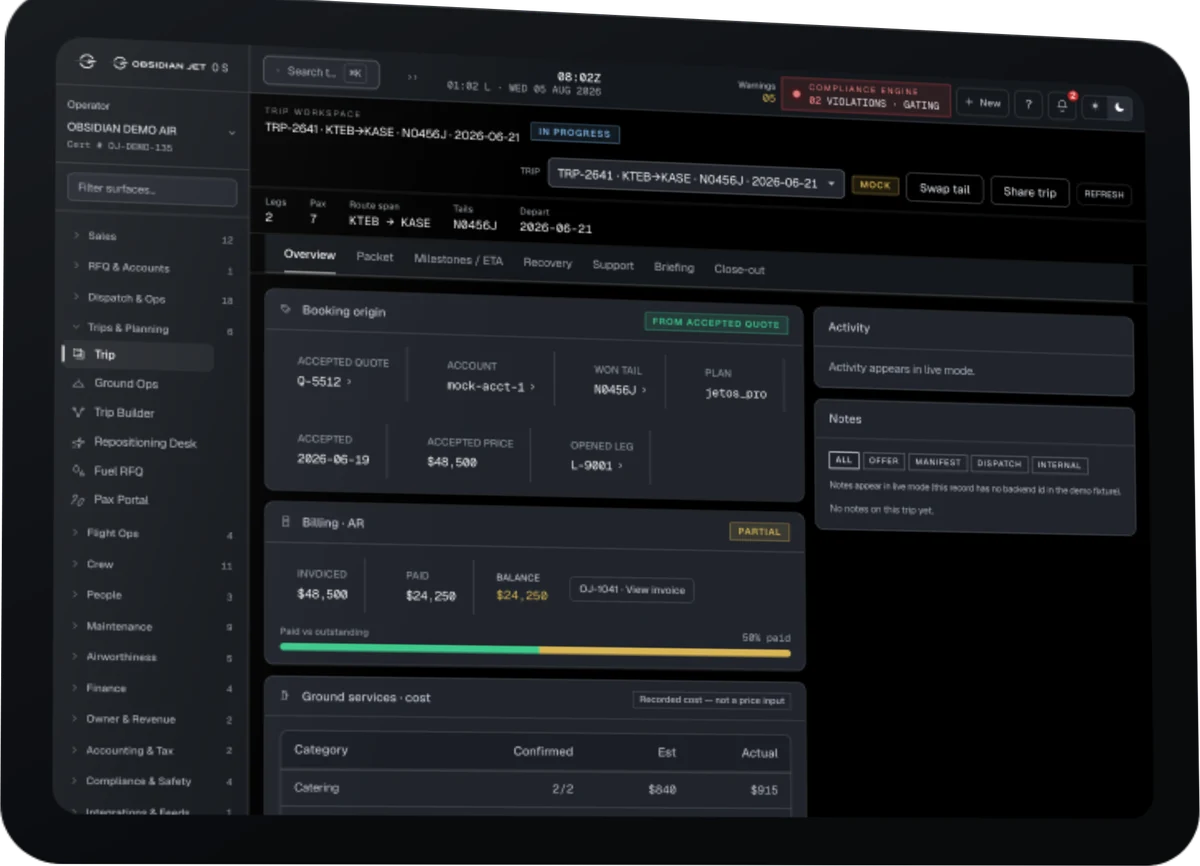Expand the RFQ & Accounts group
The width and height of the screenshot is (1200, 866).
click(x=152, y=268)
